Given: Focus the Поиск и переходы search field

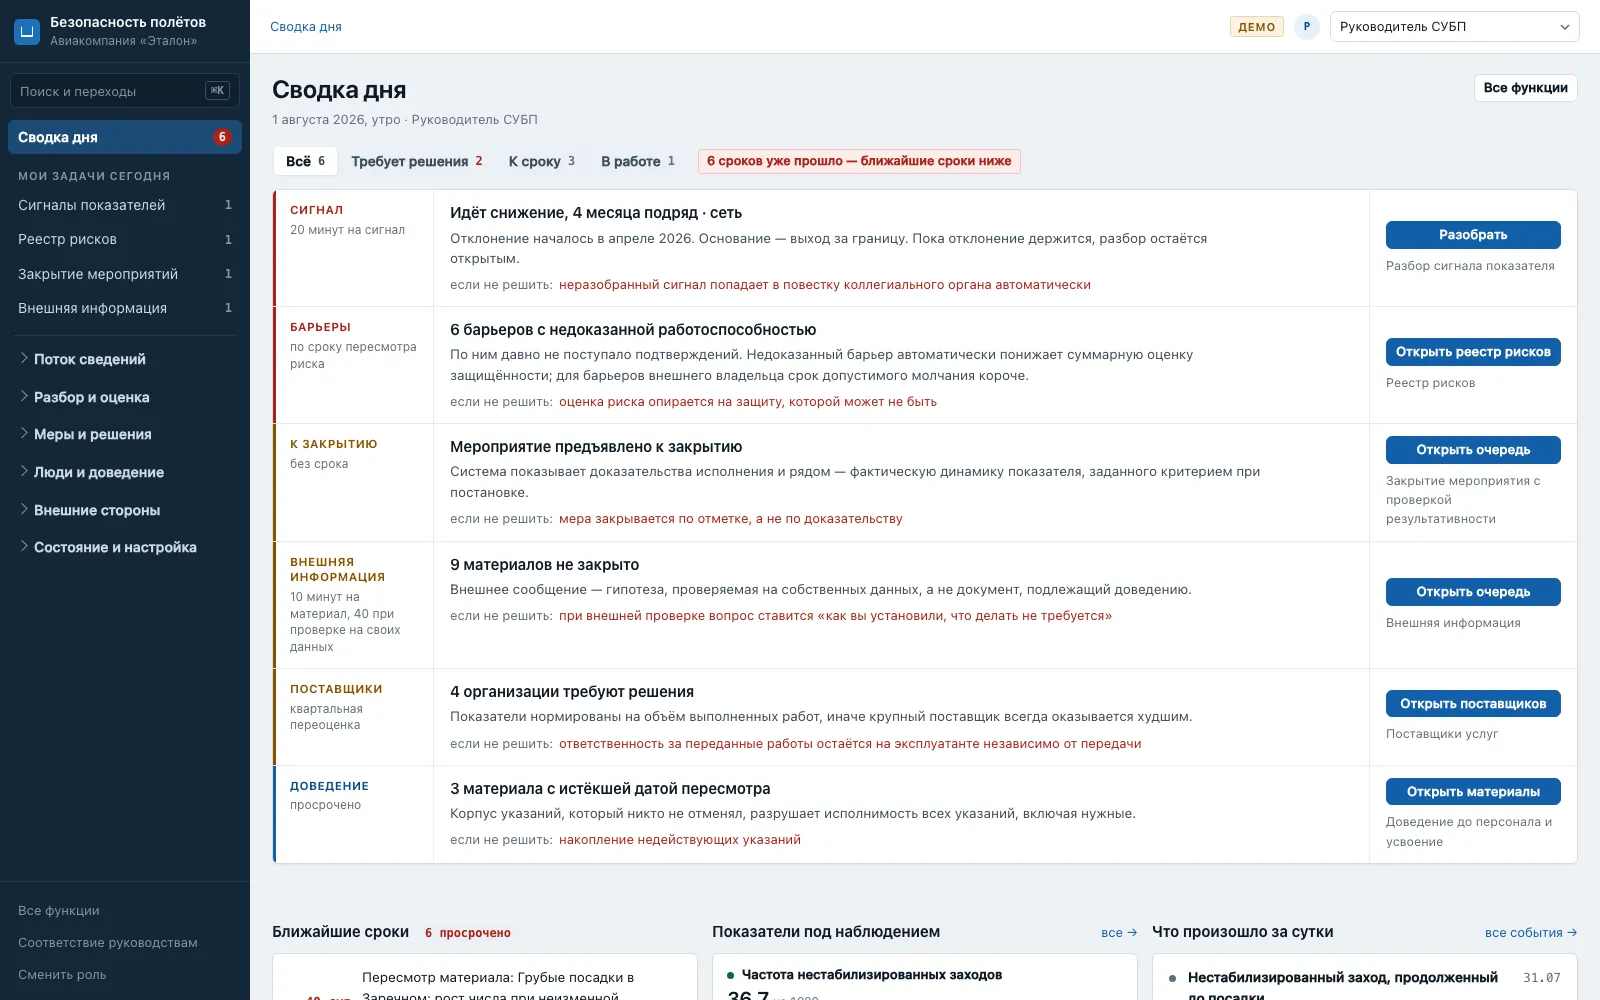Looking at the screenshot, I should point(125,91).
